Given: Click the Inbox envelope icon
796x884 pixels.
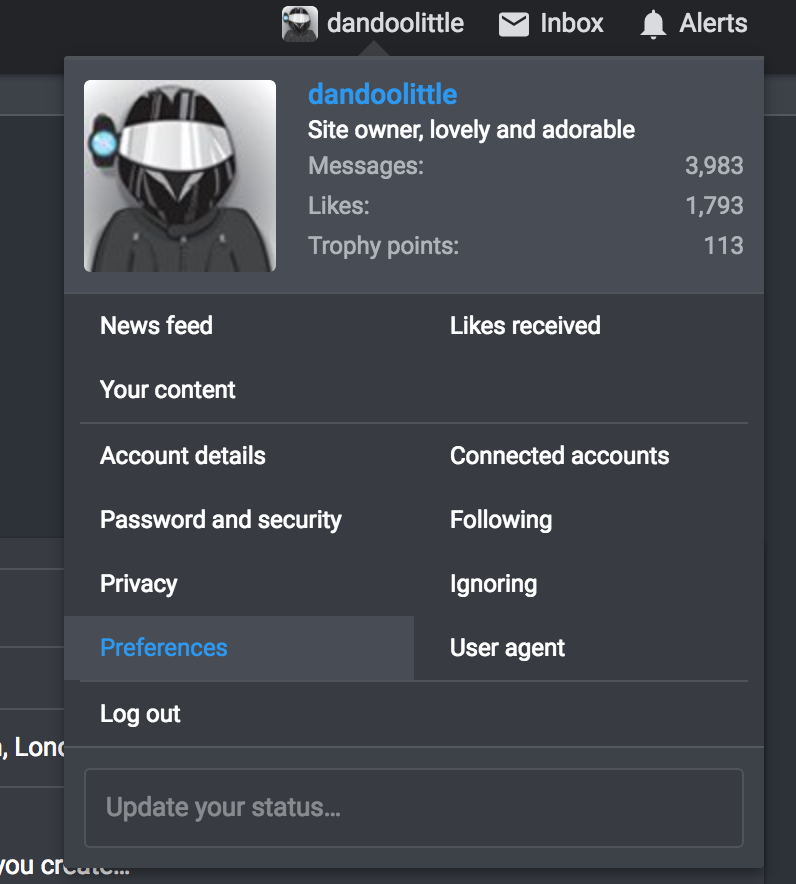Looking at the screenshot, I should pos(514,24).
